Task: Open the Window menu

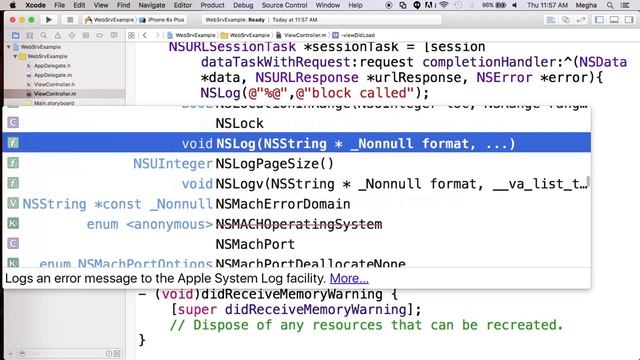Action: [x=328, y=5]
